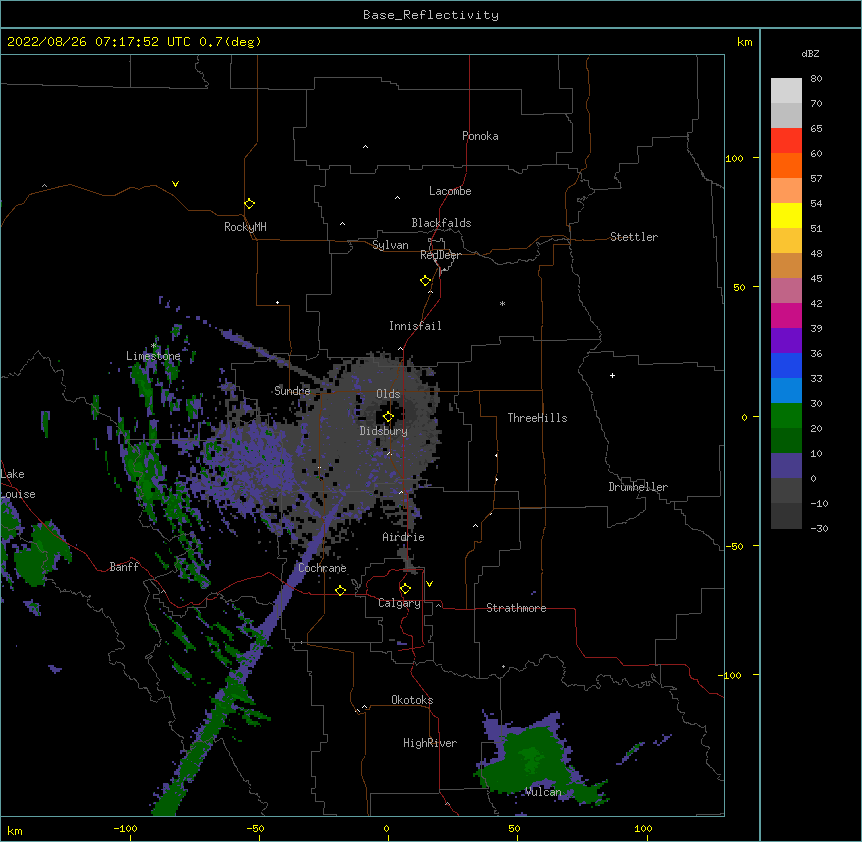Click the Sylvan town label
862x842 pixels.
click(x=390, y=245)
